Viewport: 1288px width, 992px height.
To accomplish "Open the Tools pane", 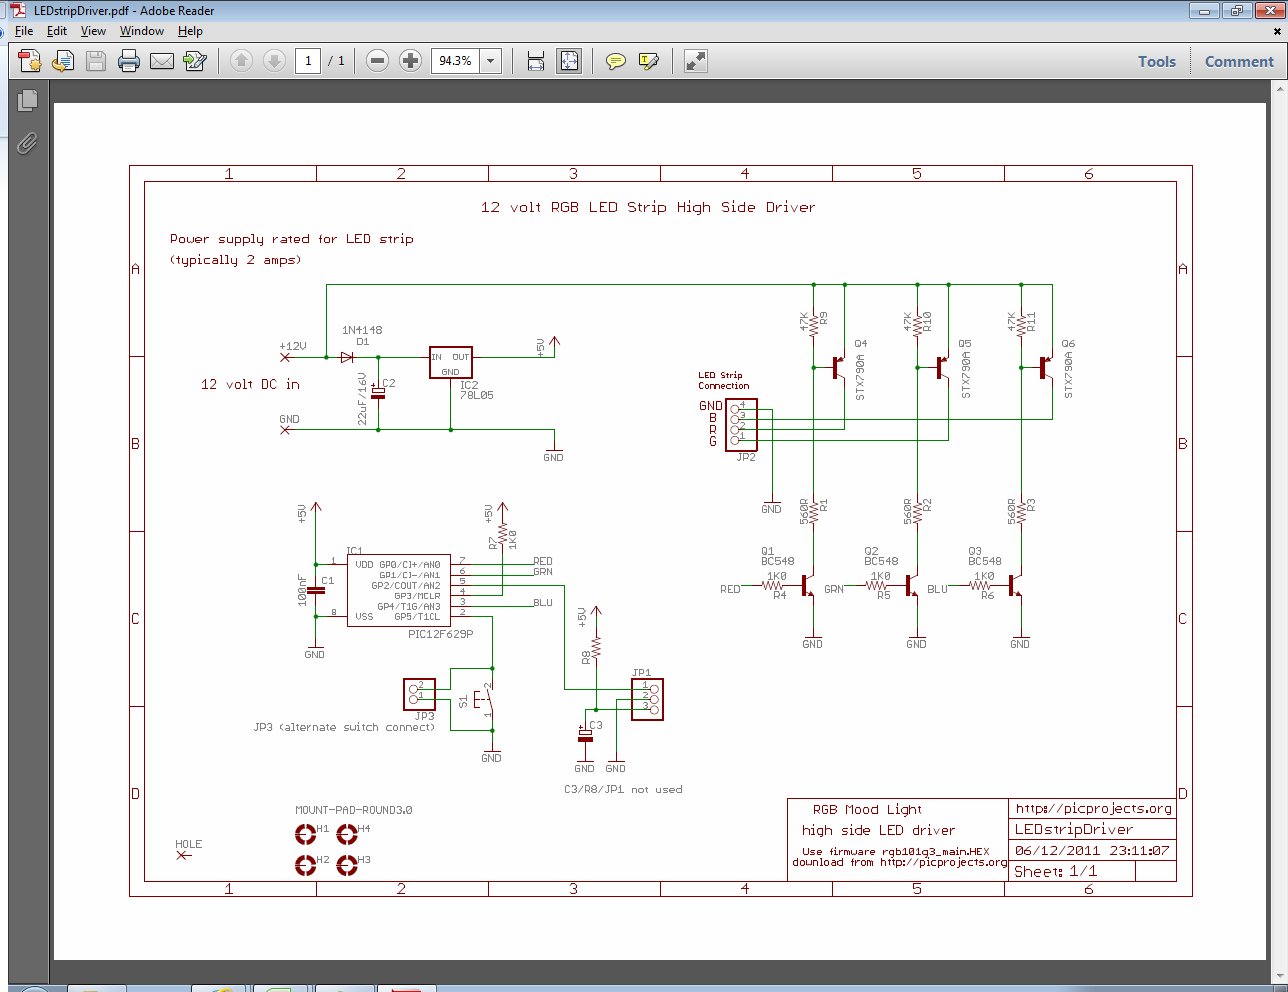I will 1156,61.
